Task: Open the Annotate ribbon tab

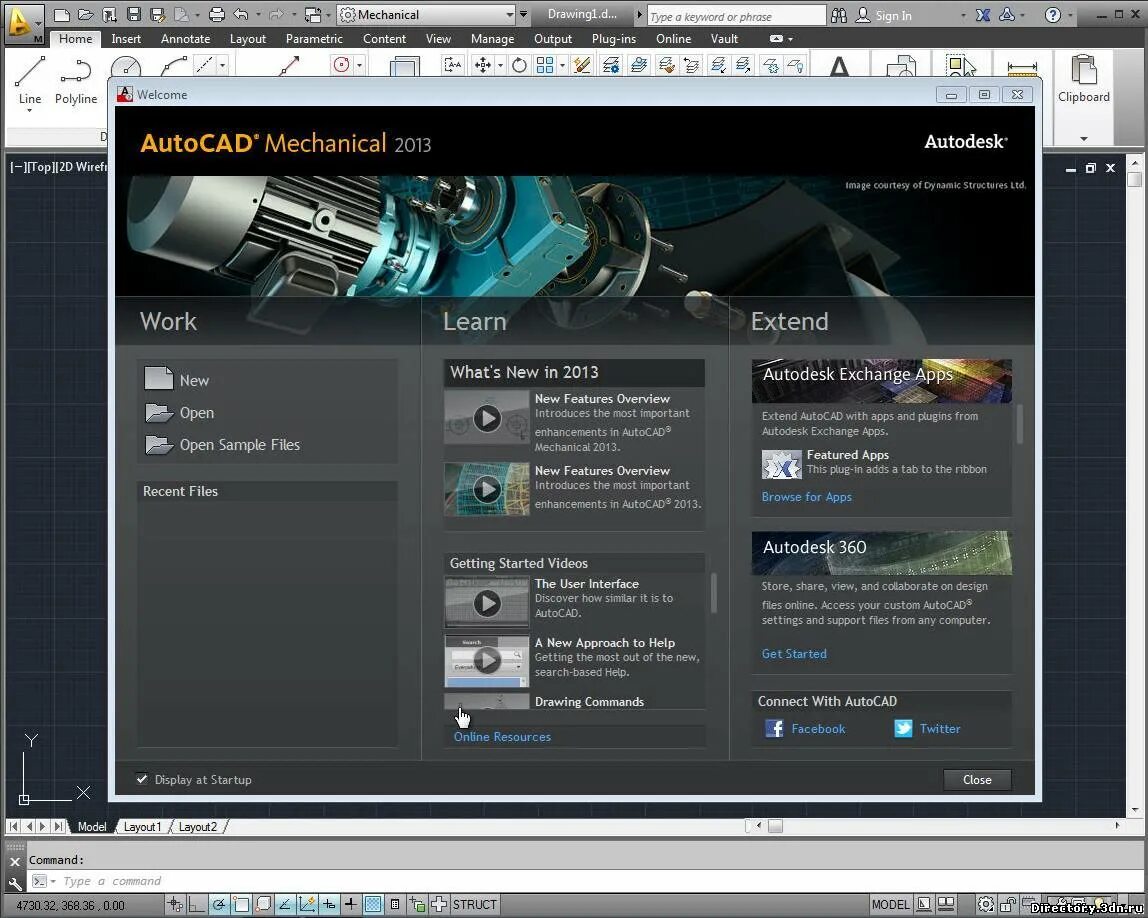Action: pos(185,39)
